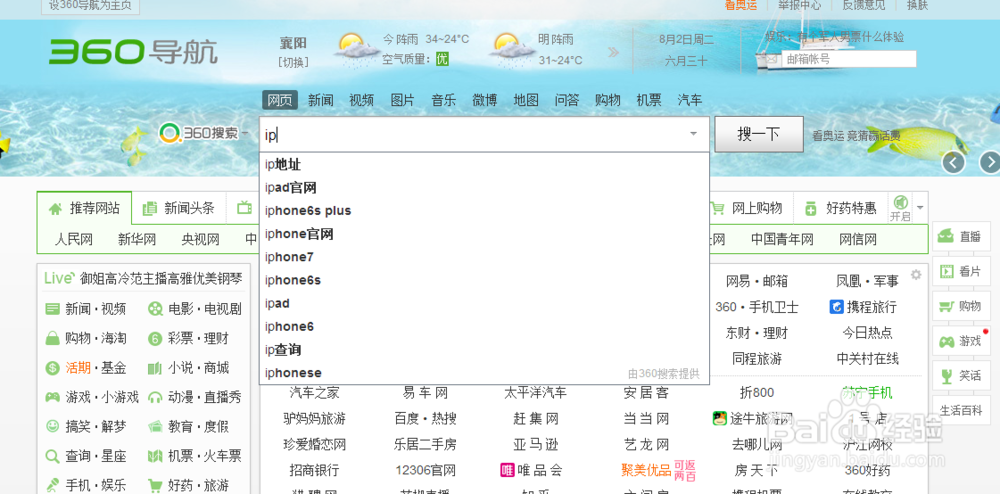
Task: Open 12306官网 link
Action: [x=425, y=470]
